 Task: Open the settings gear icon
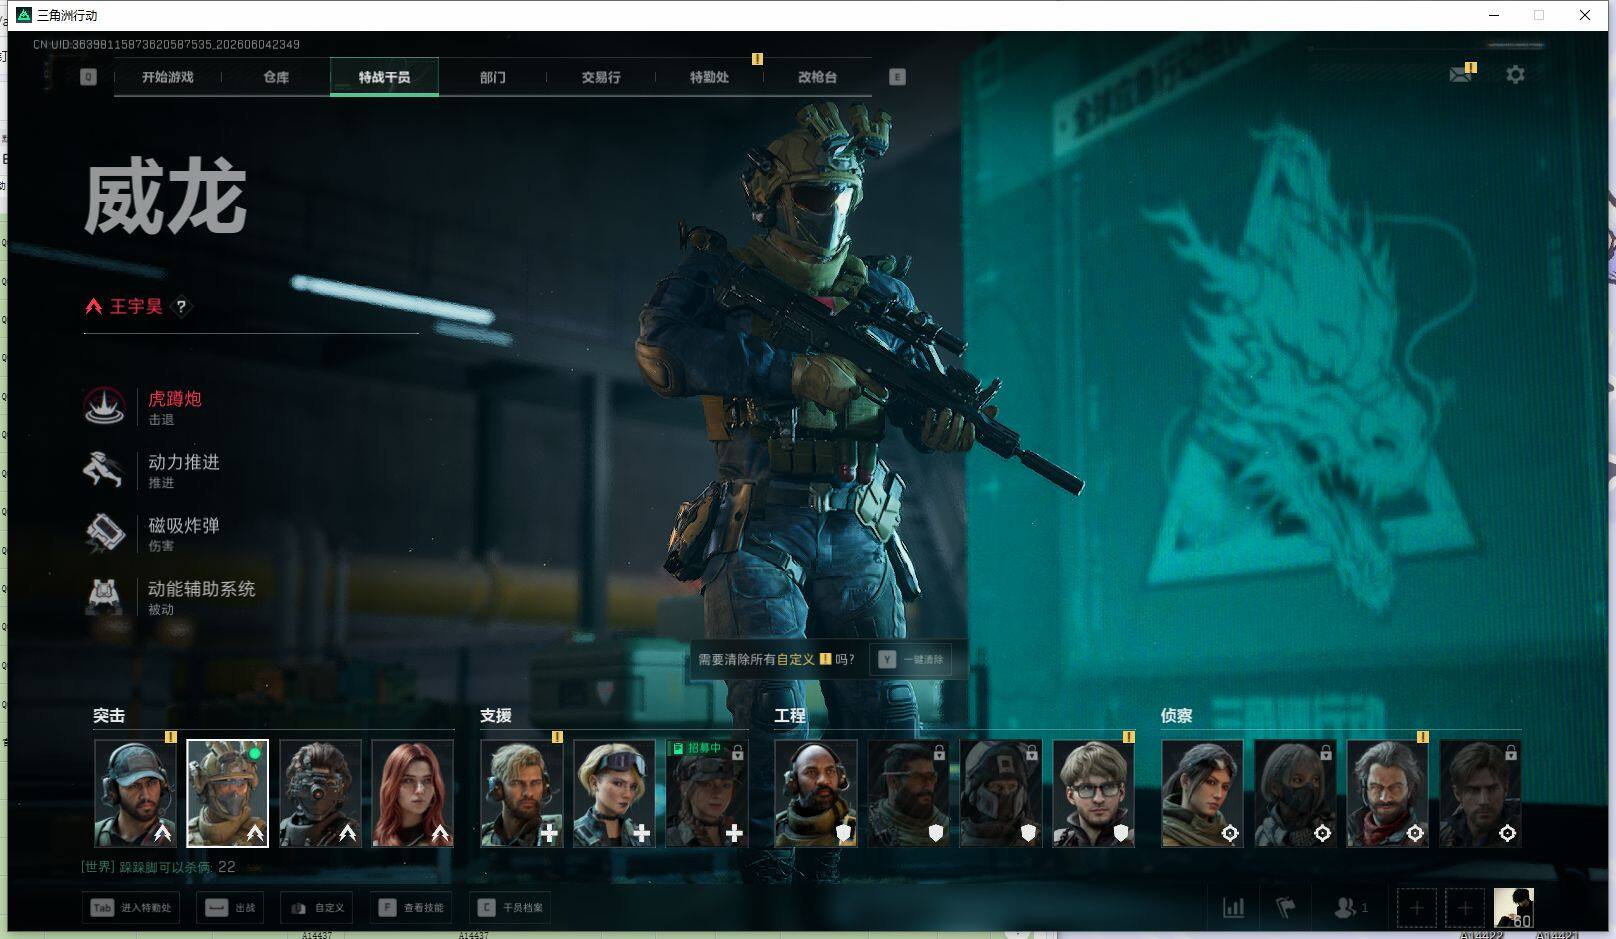[1515, 74]
